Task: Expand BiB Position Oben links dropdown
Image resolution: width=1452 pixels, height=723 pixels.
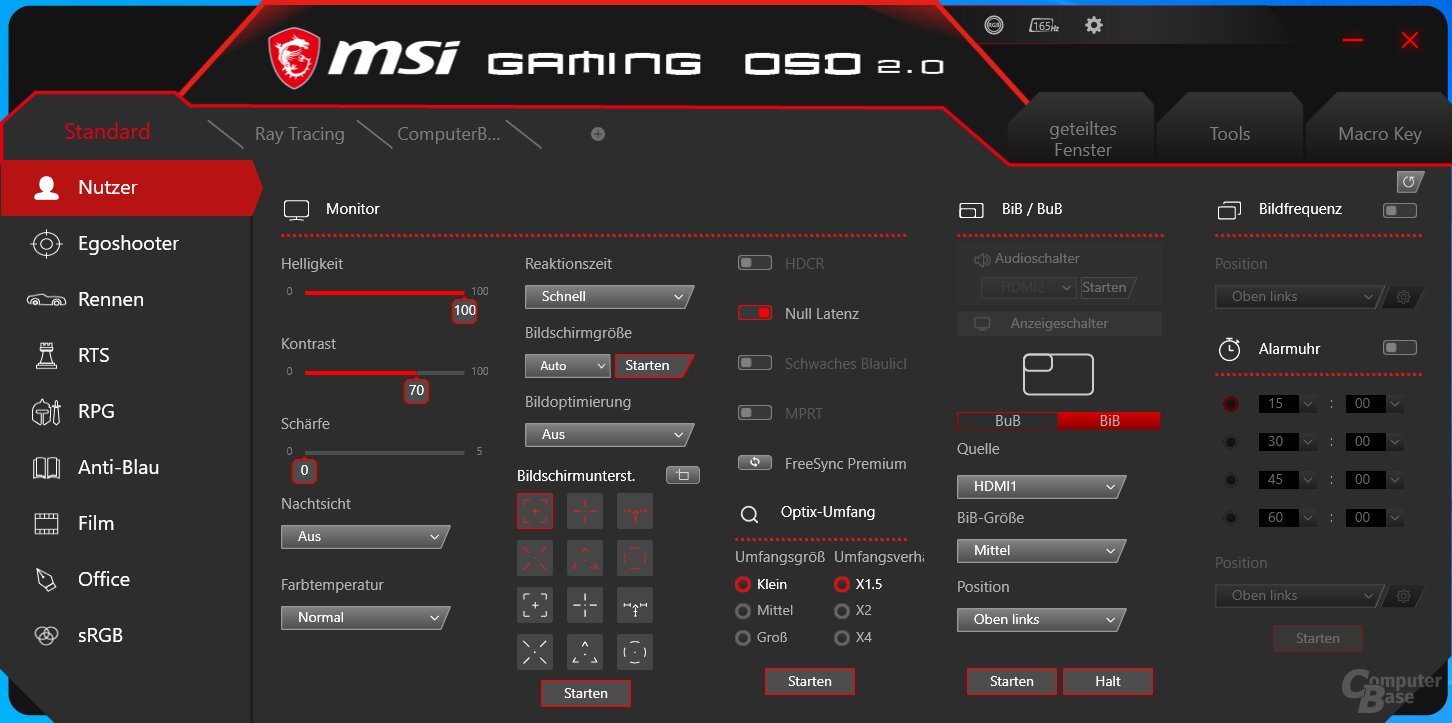Action: tap(1041, 620)
